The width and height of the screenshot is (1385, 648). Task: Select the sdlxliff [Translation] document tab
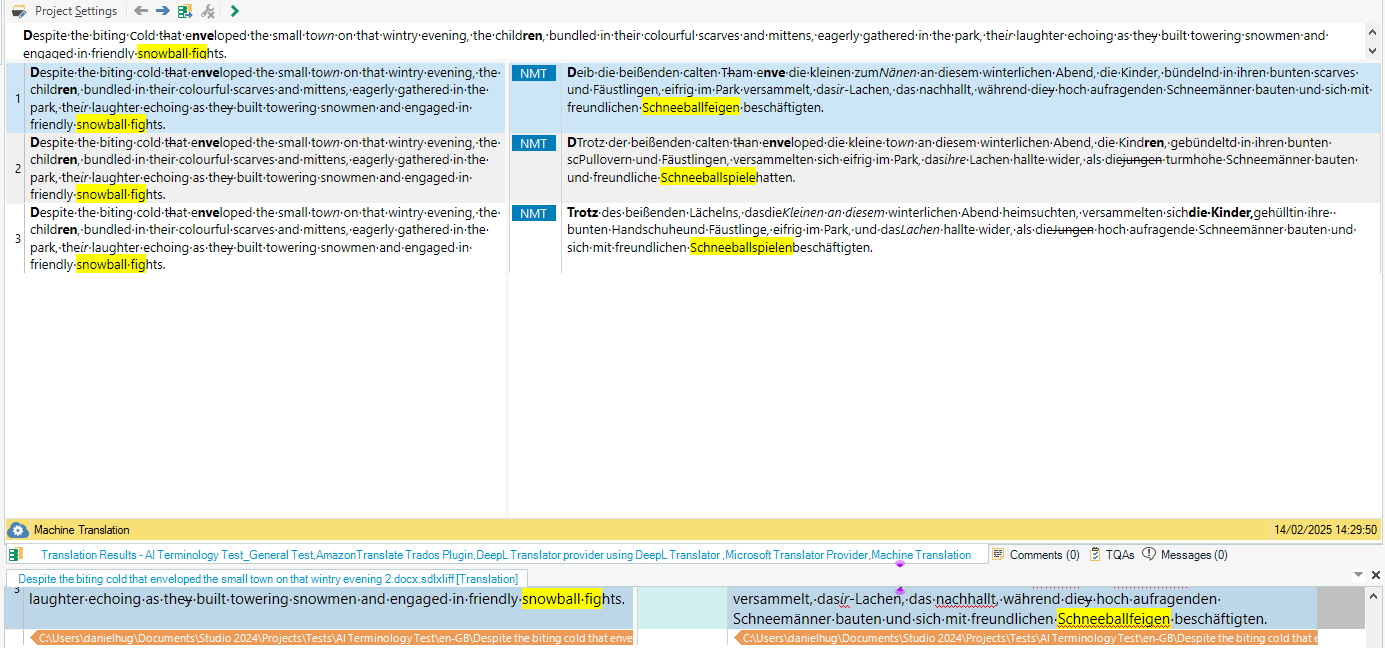click(x=267, y=579)
